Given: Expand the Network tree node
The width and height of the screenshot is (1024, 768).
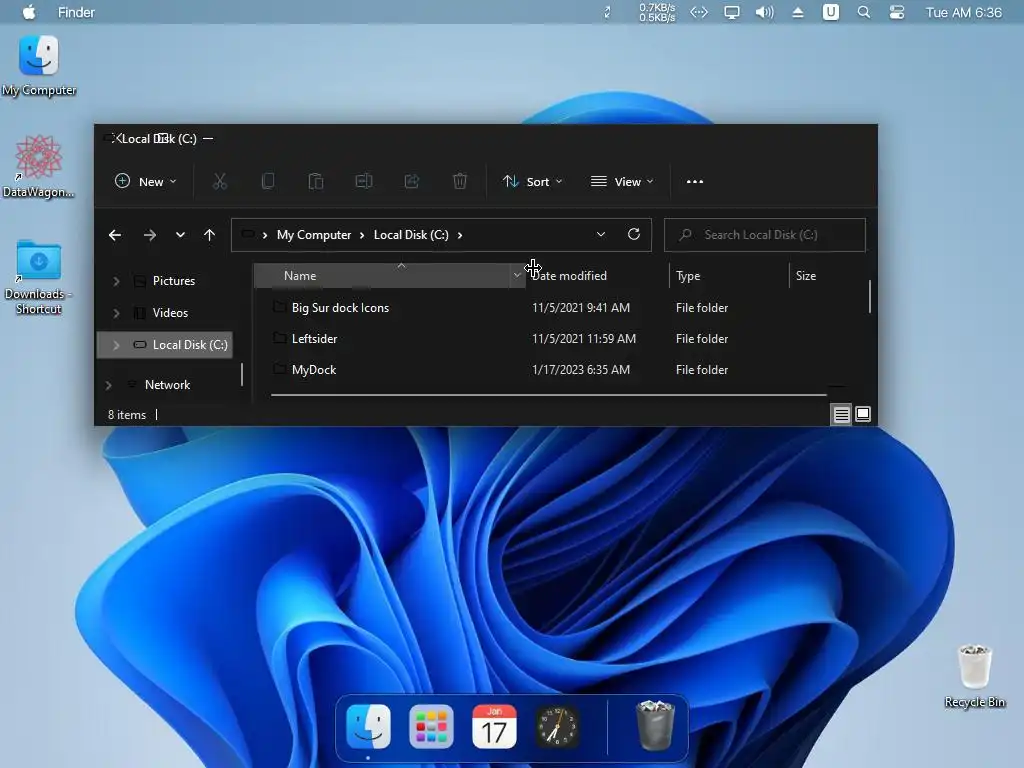Looking at the screenshot, I should [x=108, y=385].
